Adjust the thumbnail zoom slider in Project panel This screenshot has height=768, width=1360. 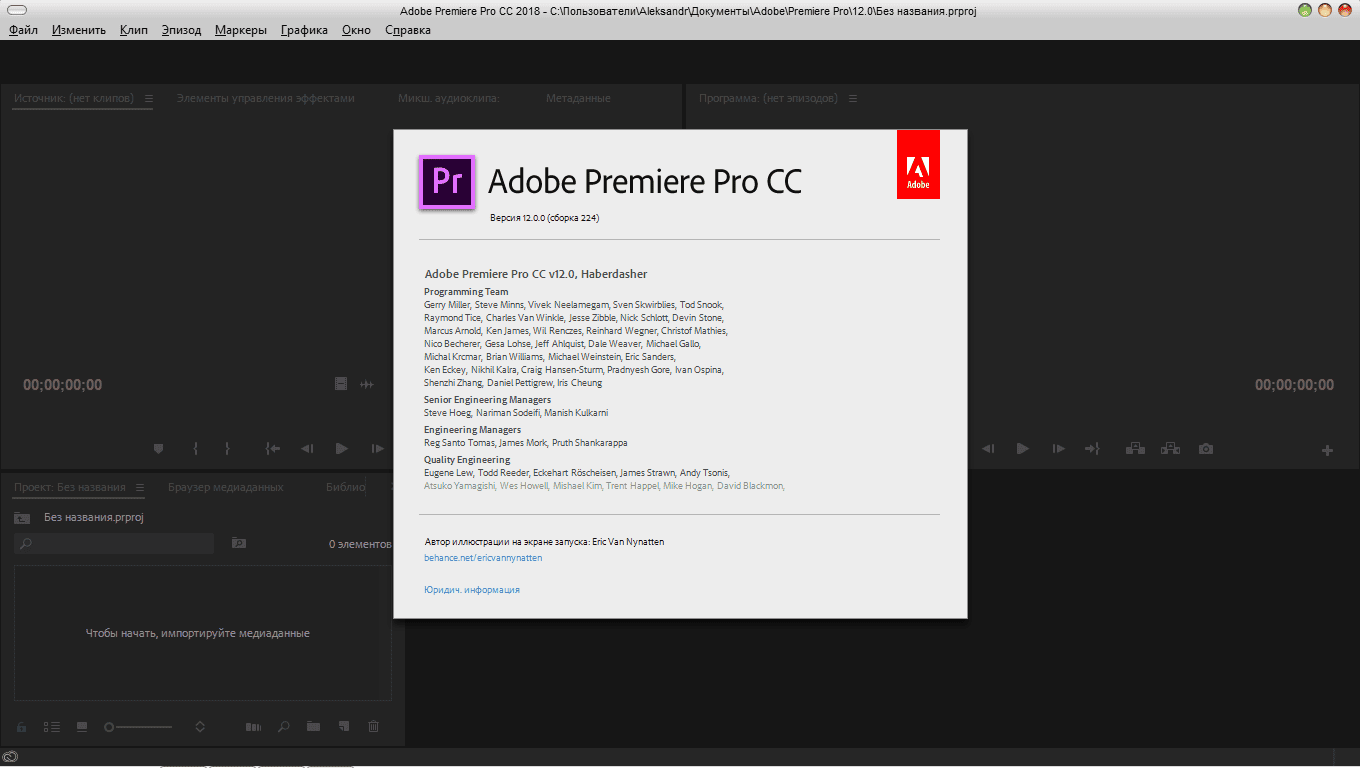tap(138, 727)
